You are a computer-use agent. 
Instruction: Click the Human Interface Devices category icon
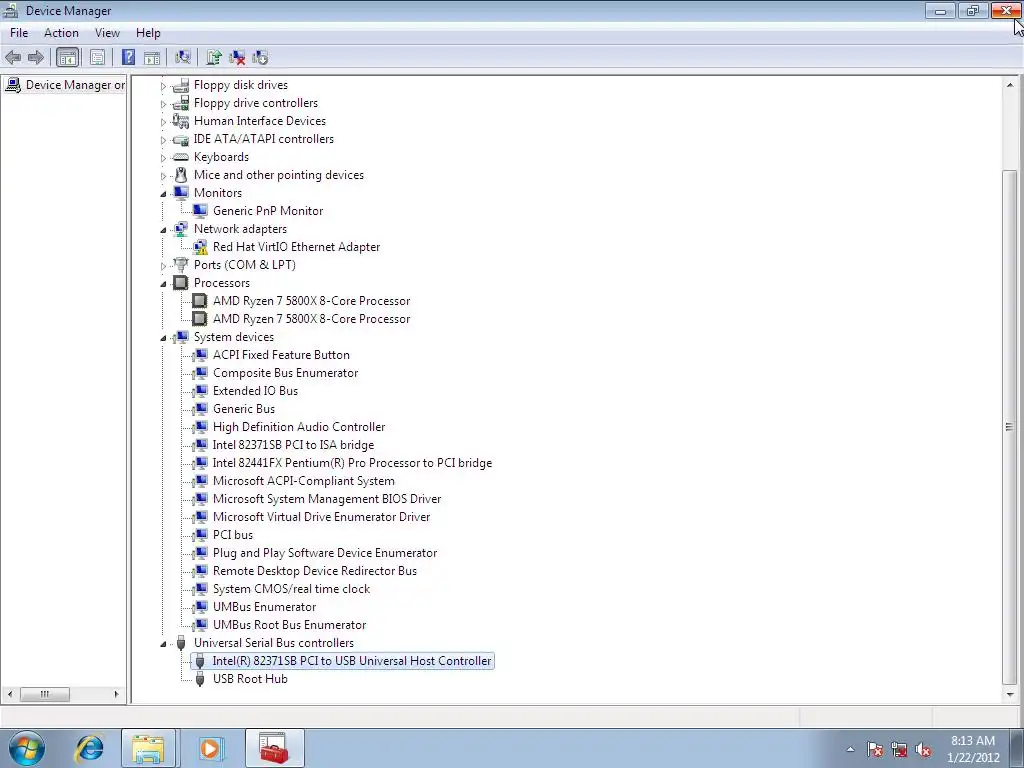(x=181, y=121)
